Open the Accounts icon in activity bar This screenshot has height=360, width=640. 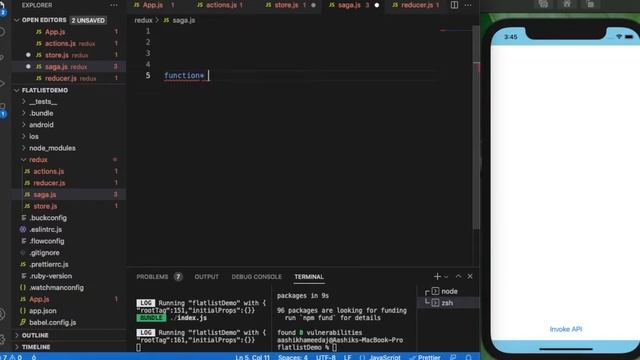(2, 314)
